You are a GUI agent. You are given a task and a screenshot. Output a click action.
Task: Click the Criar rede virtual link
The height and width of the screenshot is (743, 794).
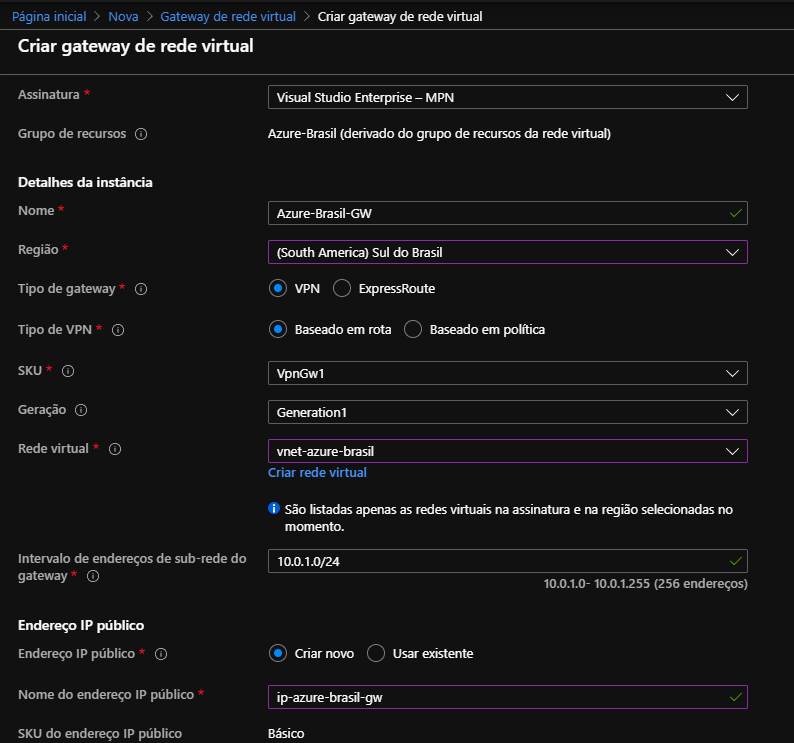(x=317, y=472)
